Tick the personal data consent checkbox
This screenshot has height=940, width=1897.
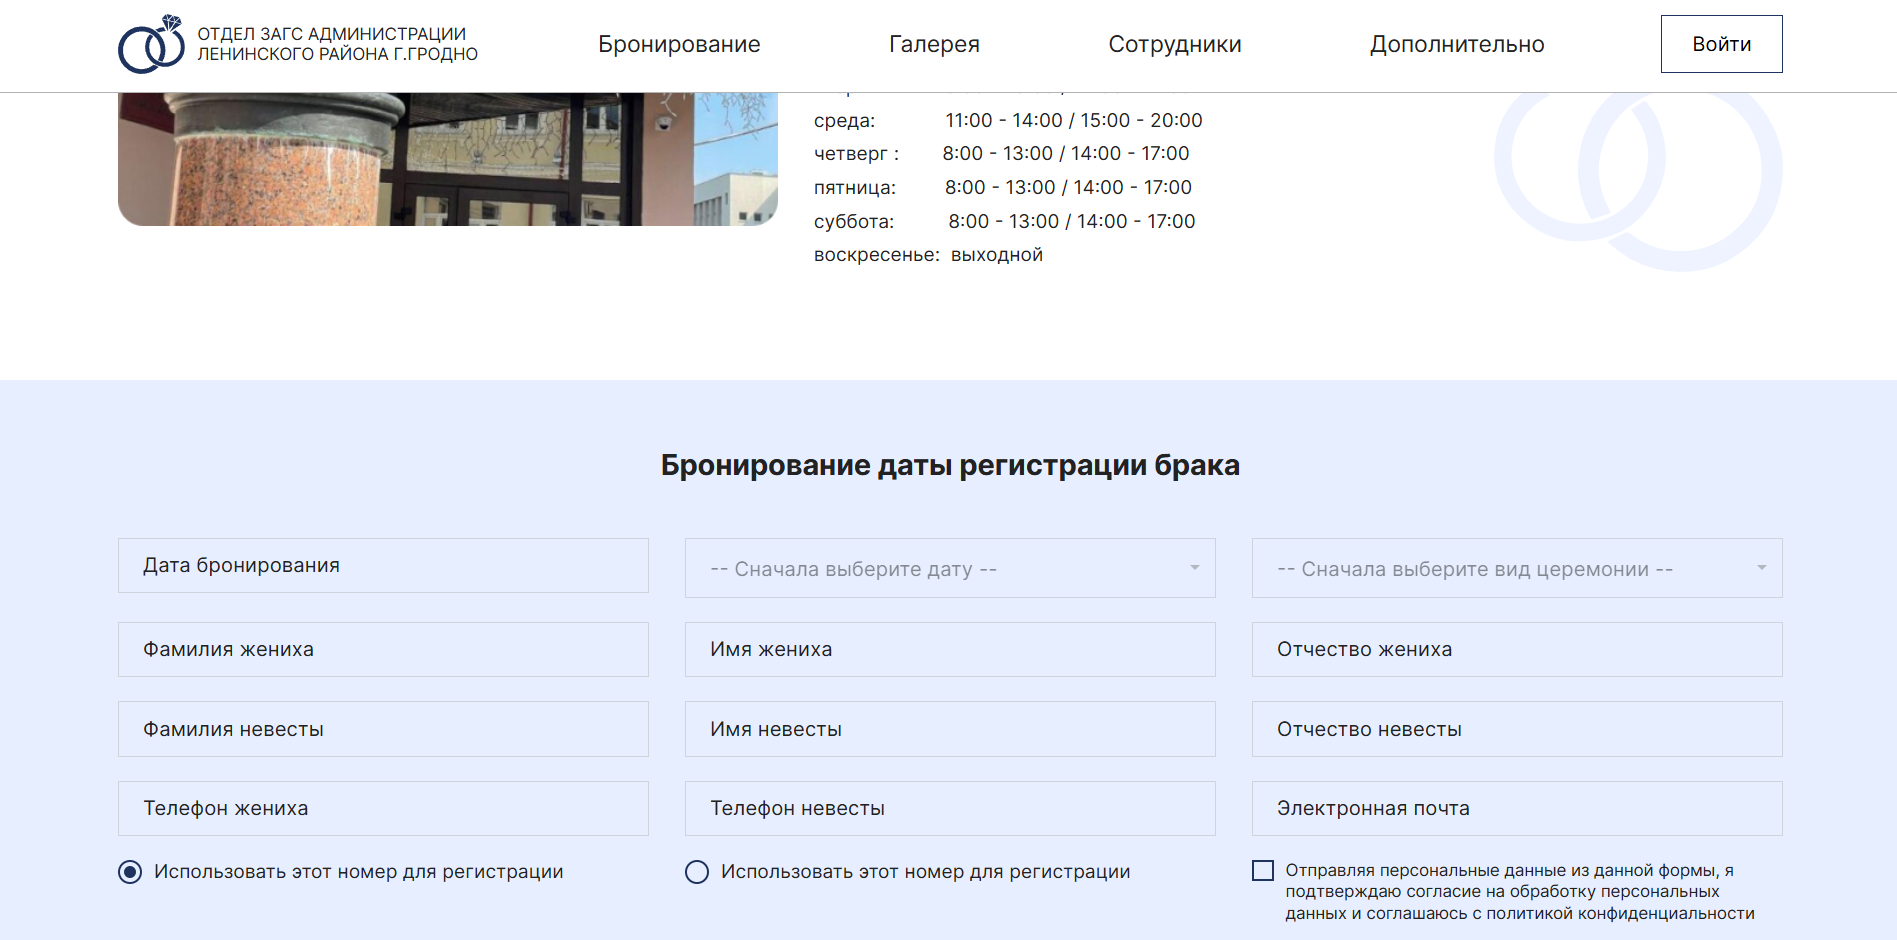tap(1263, 871)
